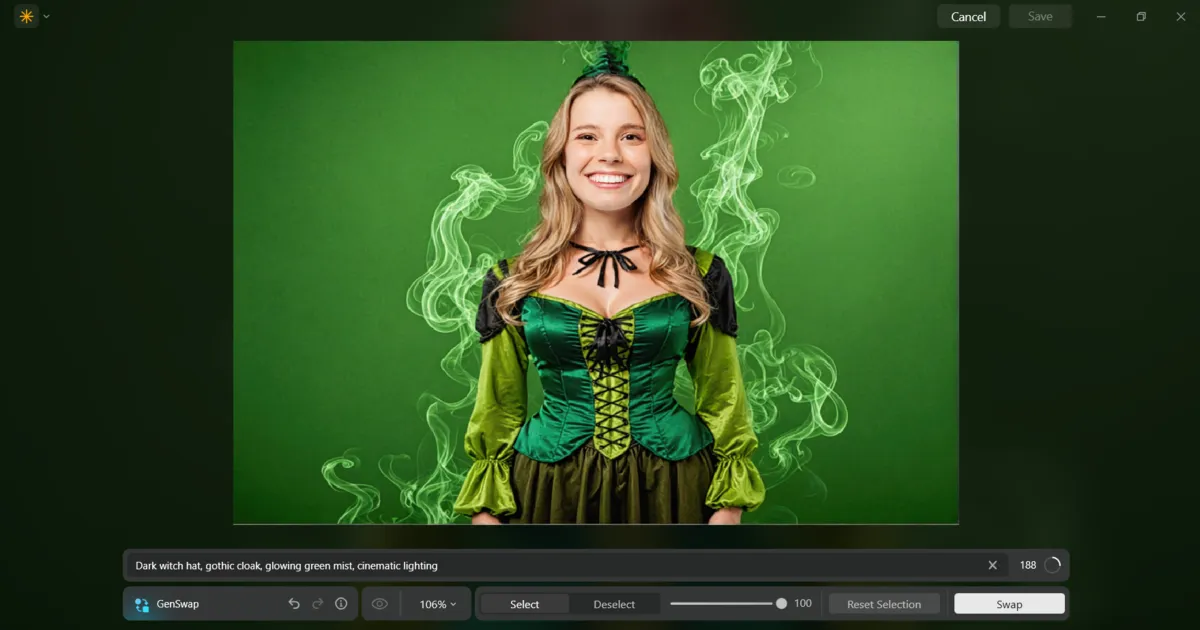Expand the chevron next to the app logo
The height and width of the screenshot is (630, 1200).
point(45,16)
